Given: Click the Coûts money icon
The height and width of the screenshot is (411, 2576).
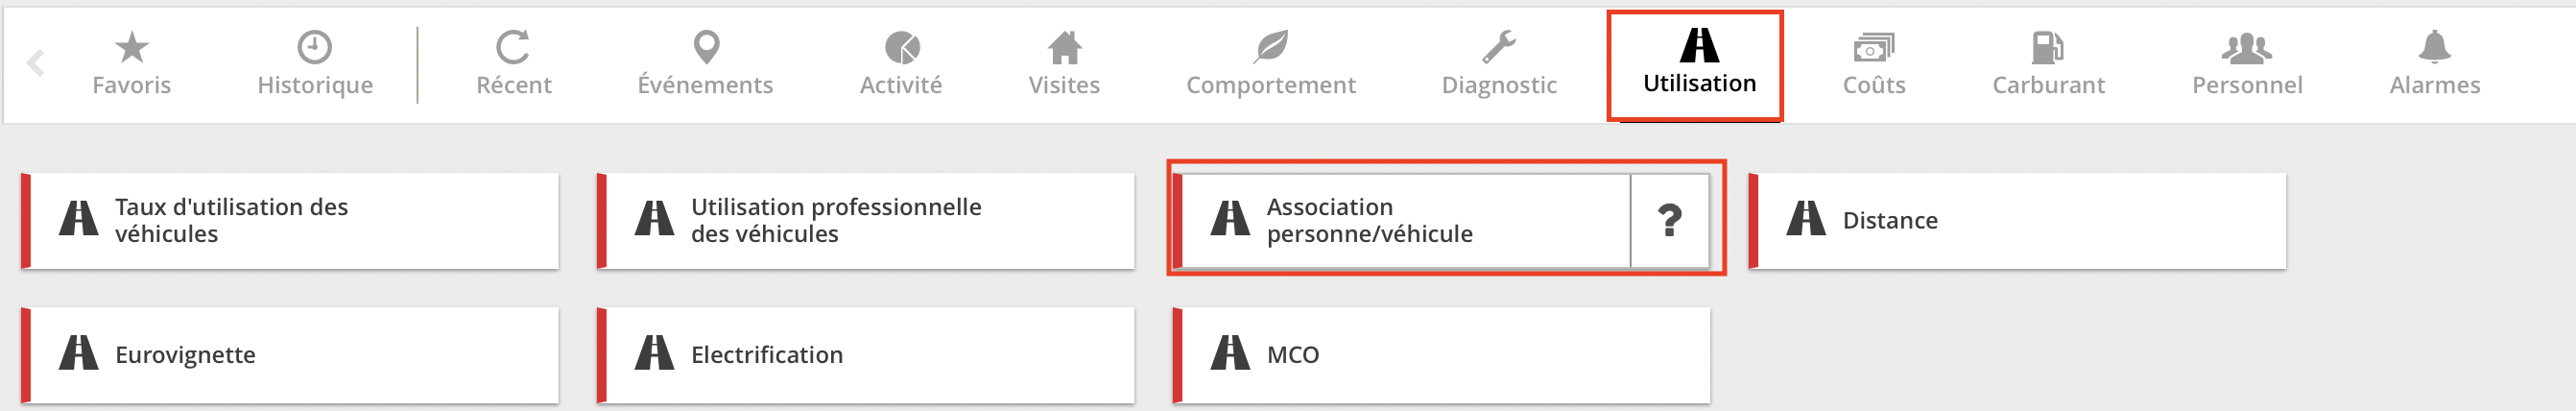Looking at the screenshot, I should [1874, 46].
